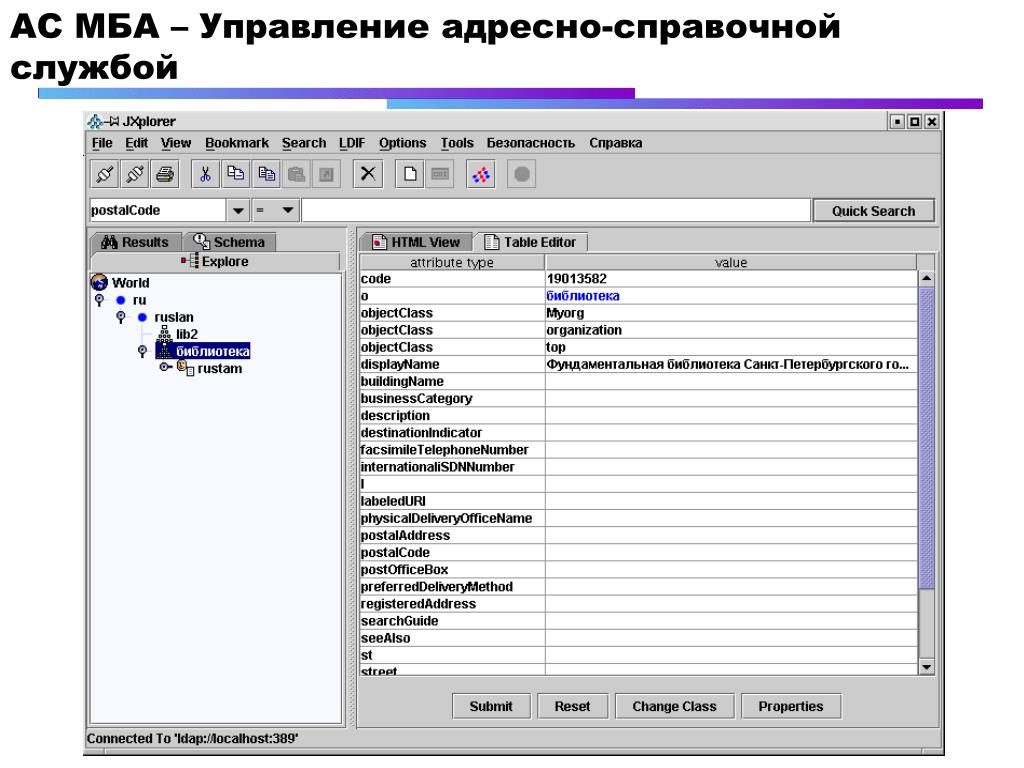Viewport: 1024px width, 768px height.
Task: Click the empty postalAddress value cell
Action: 731,536
